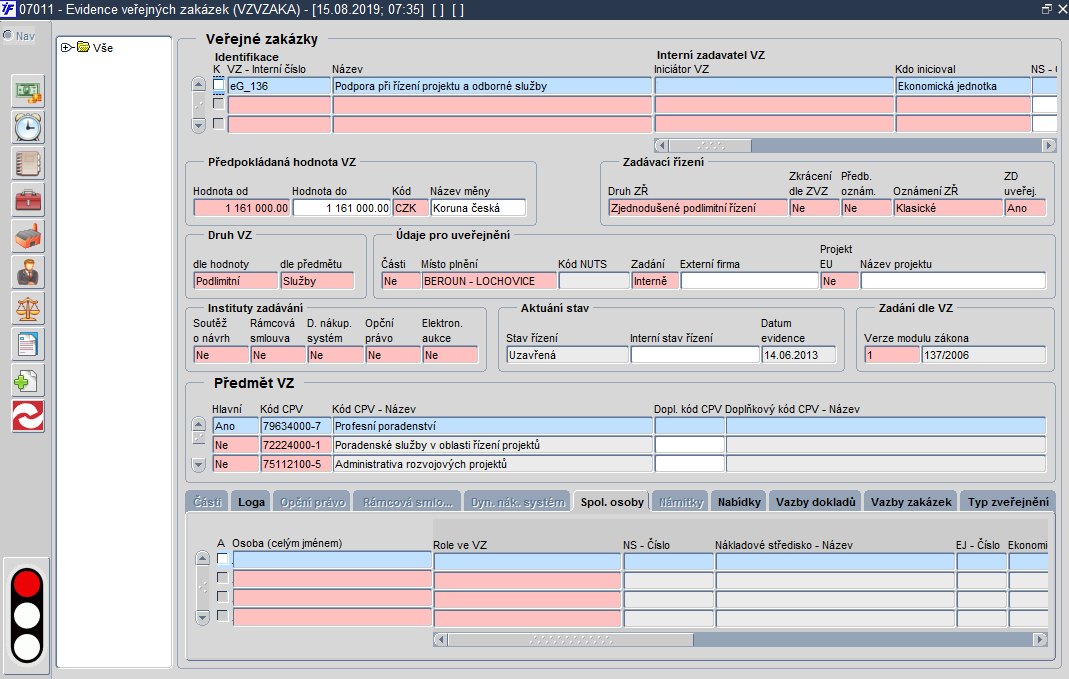Tick the K checkbox for eG_136 row
Screen dimensions: 1069x679
218,85
